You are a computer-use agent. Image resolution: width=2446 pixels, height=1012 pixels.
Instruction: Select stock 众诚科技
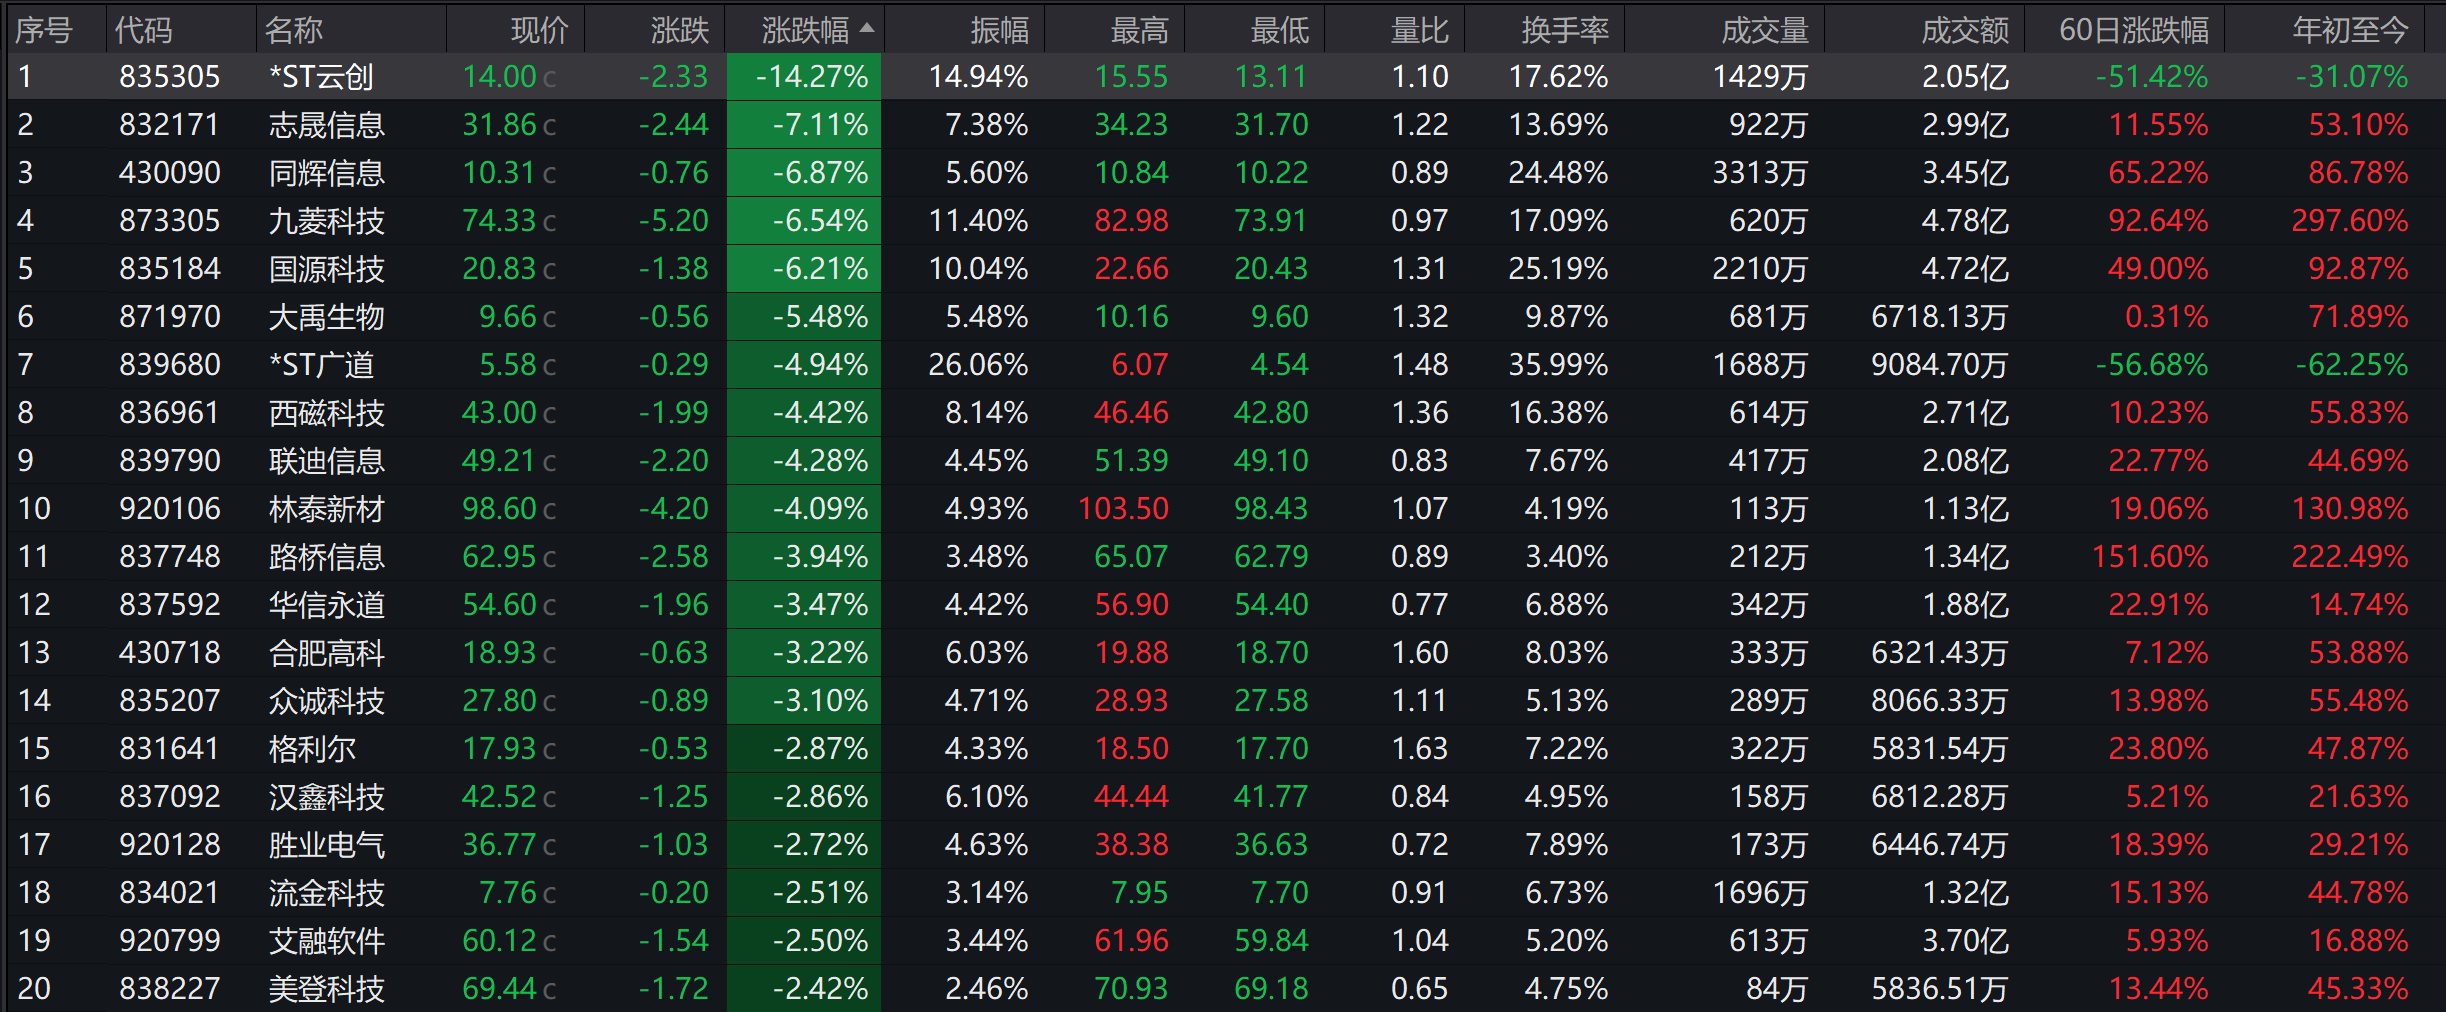coord(327,701)
